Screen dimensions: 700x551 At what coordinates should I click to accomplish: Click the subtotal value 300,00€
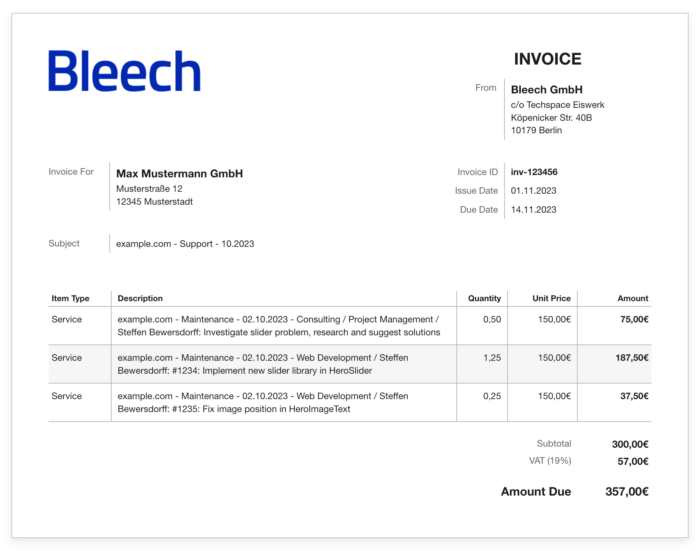click(630, 444)
